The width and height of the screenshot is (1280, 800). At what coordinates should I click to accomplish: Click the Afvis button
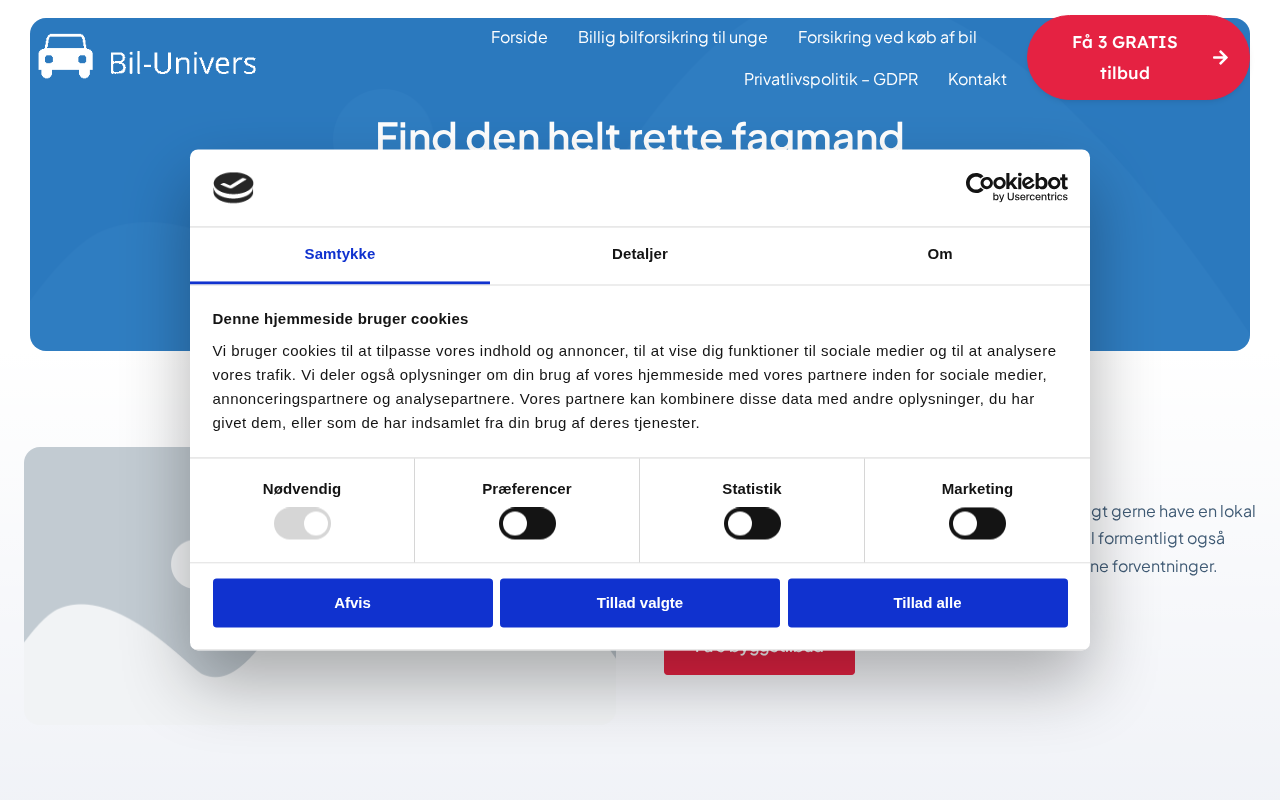click(x=353, y=603)
